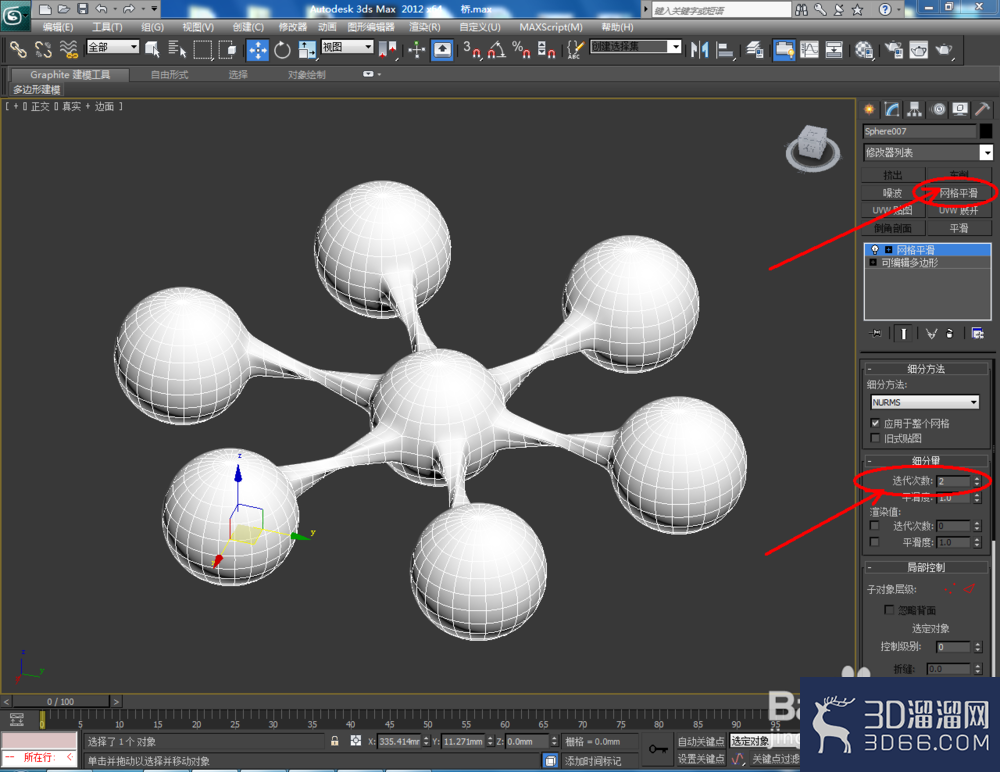1000x772 pixels.
Task: Open the Manage Layers icon
Action: [755, 50]
